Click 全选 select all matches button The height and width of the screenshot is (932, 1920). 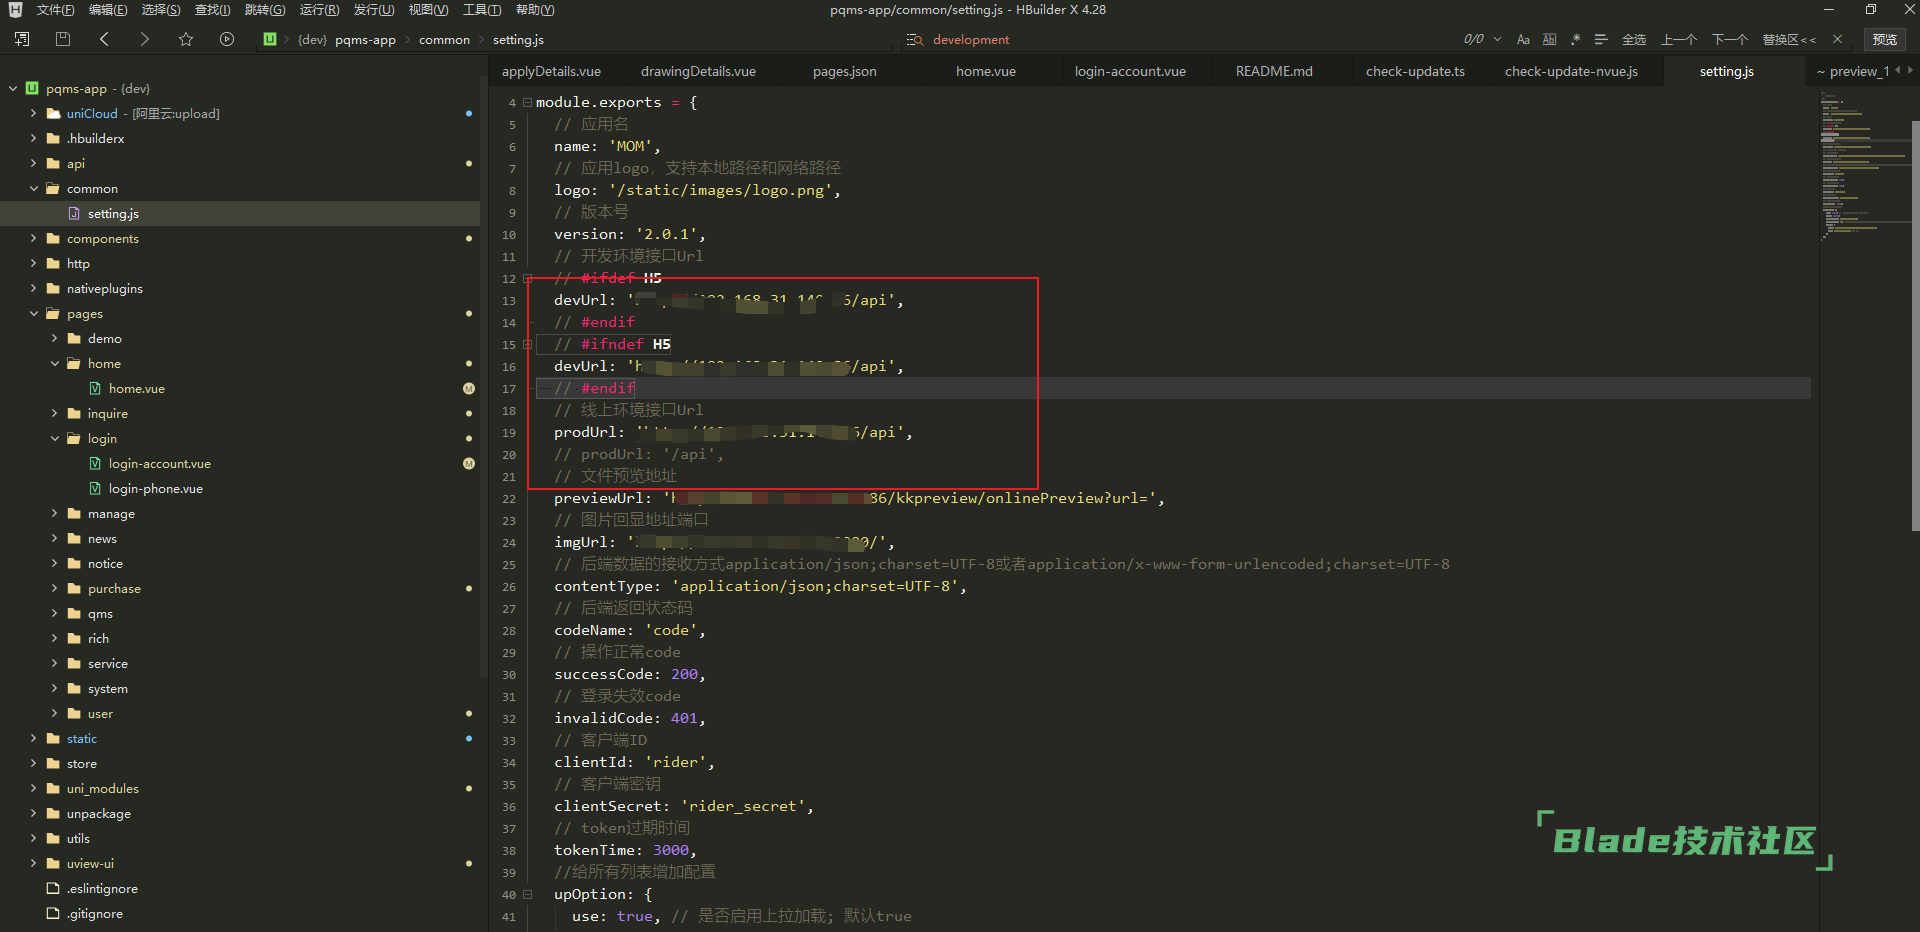click(1634, 40)
